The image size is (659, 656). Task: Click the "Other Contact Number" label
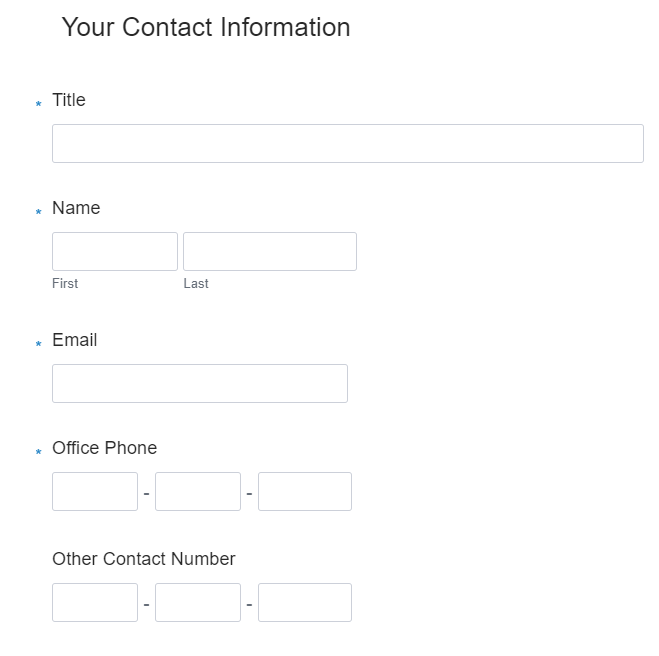point(144,559)
